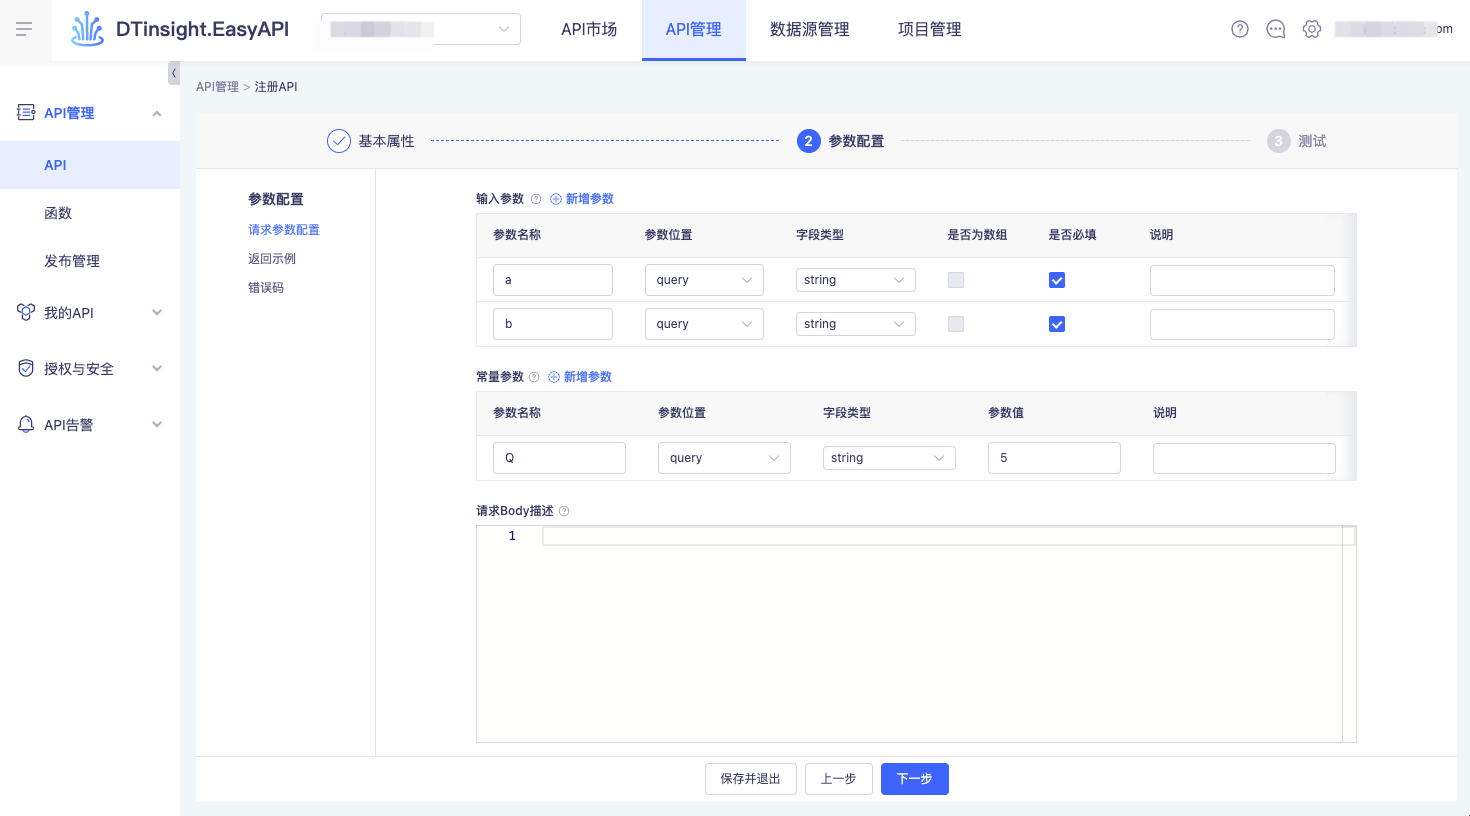Viewport: 1470px width, 816px height.
Task: Open the 数据源管理 top tab
Action: click(810, 30)
